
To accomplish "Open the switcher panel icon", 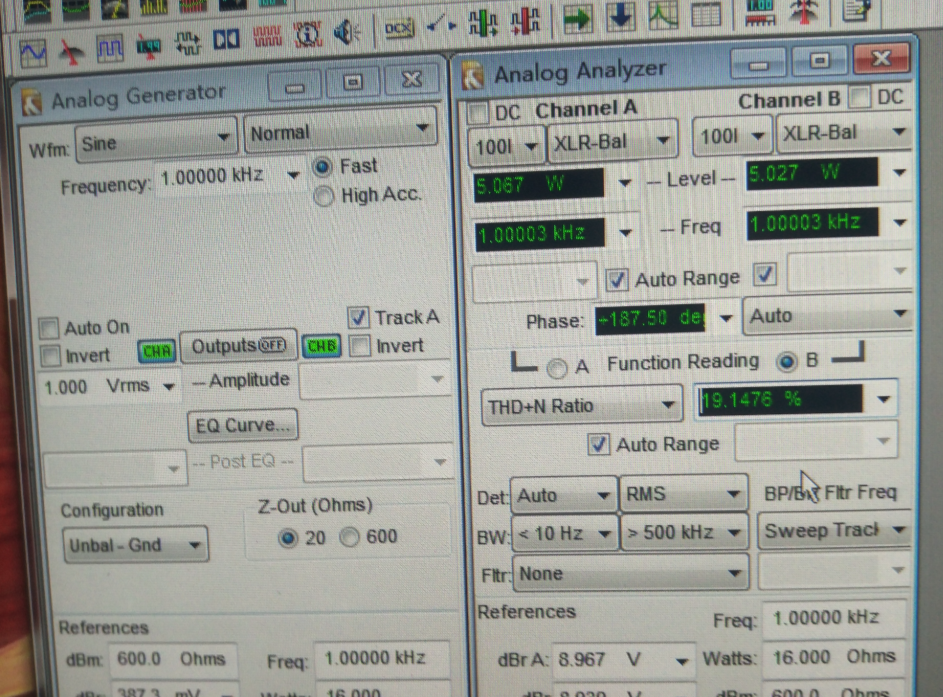I will pos(441,26).
